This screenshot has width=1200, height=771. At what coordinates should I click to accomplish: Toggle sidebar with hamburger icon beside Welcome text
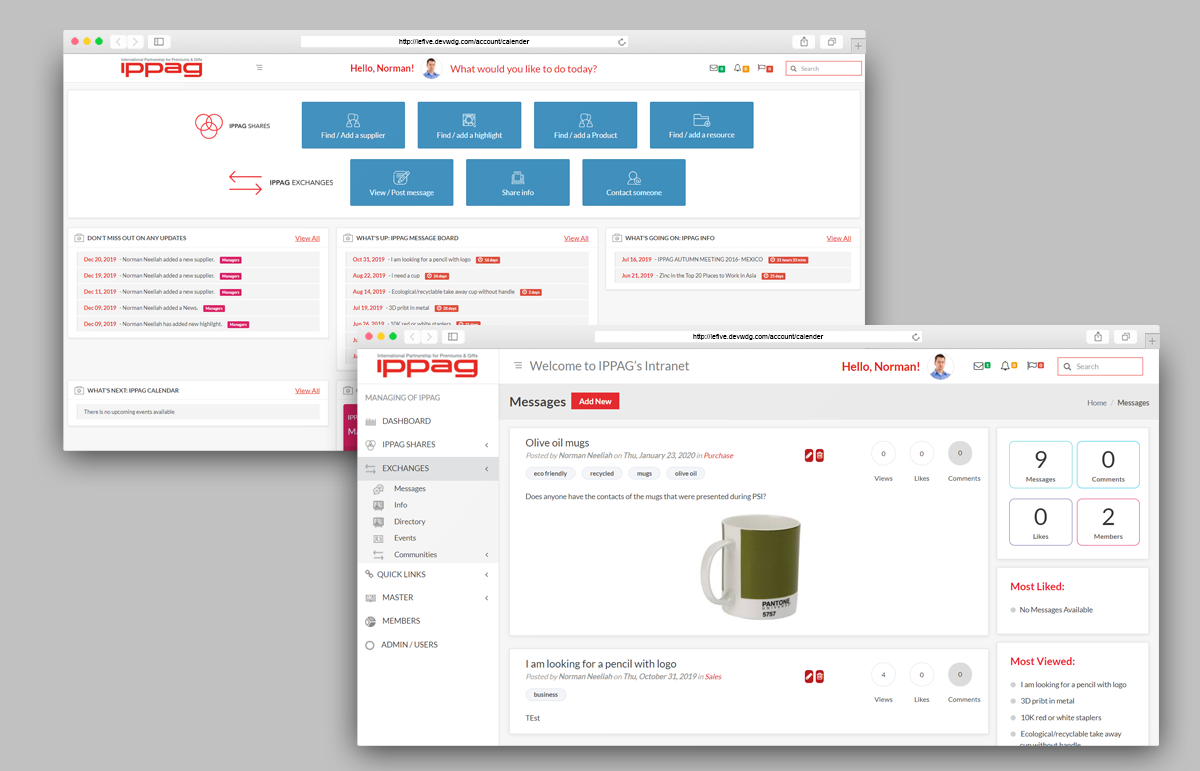[518, 366]
